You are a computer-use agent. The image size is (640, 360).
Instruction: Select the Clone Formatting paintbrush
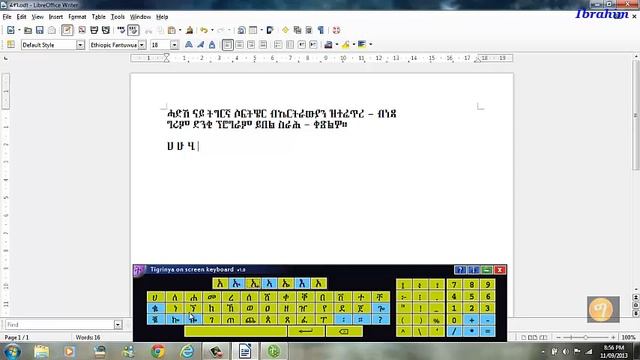click(189, 30)
